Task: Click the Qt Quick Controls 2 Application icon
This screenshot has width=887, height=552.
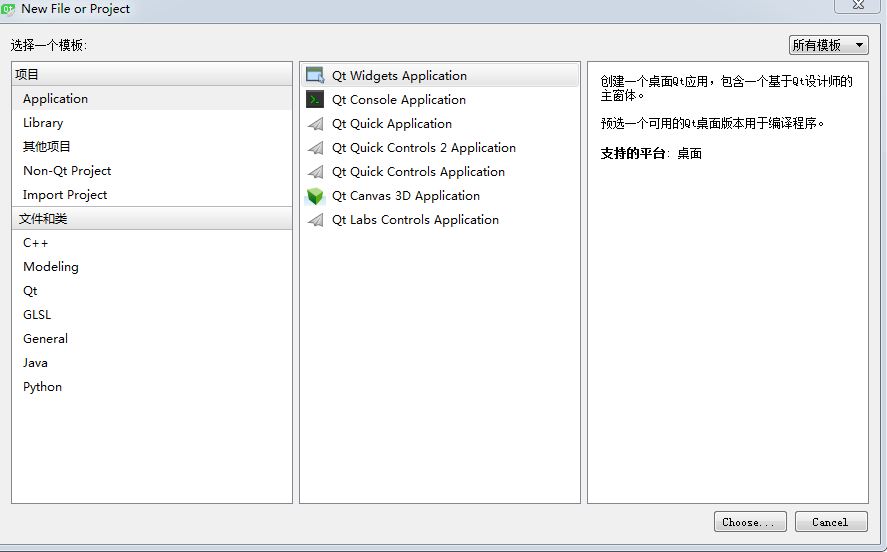Action: (315, 148)
